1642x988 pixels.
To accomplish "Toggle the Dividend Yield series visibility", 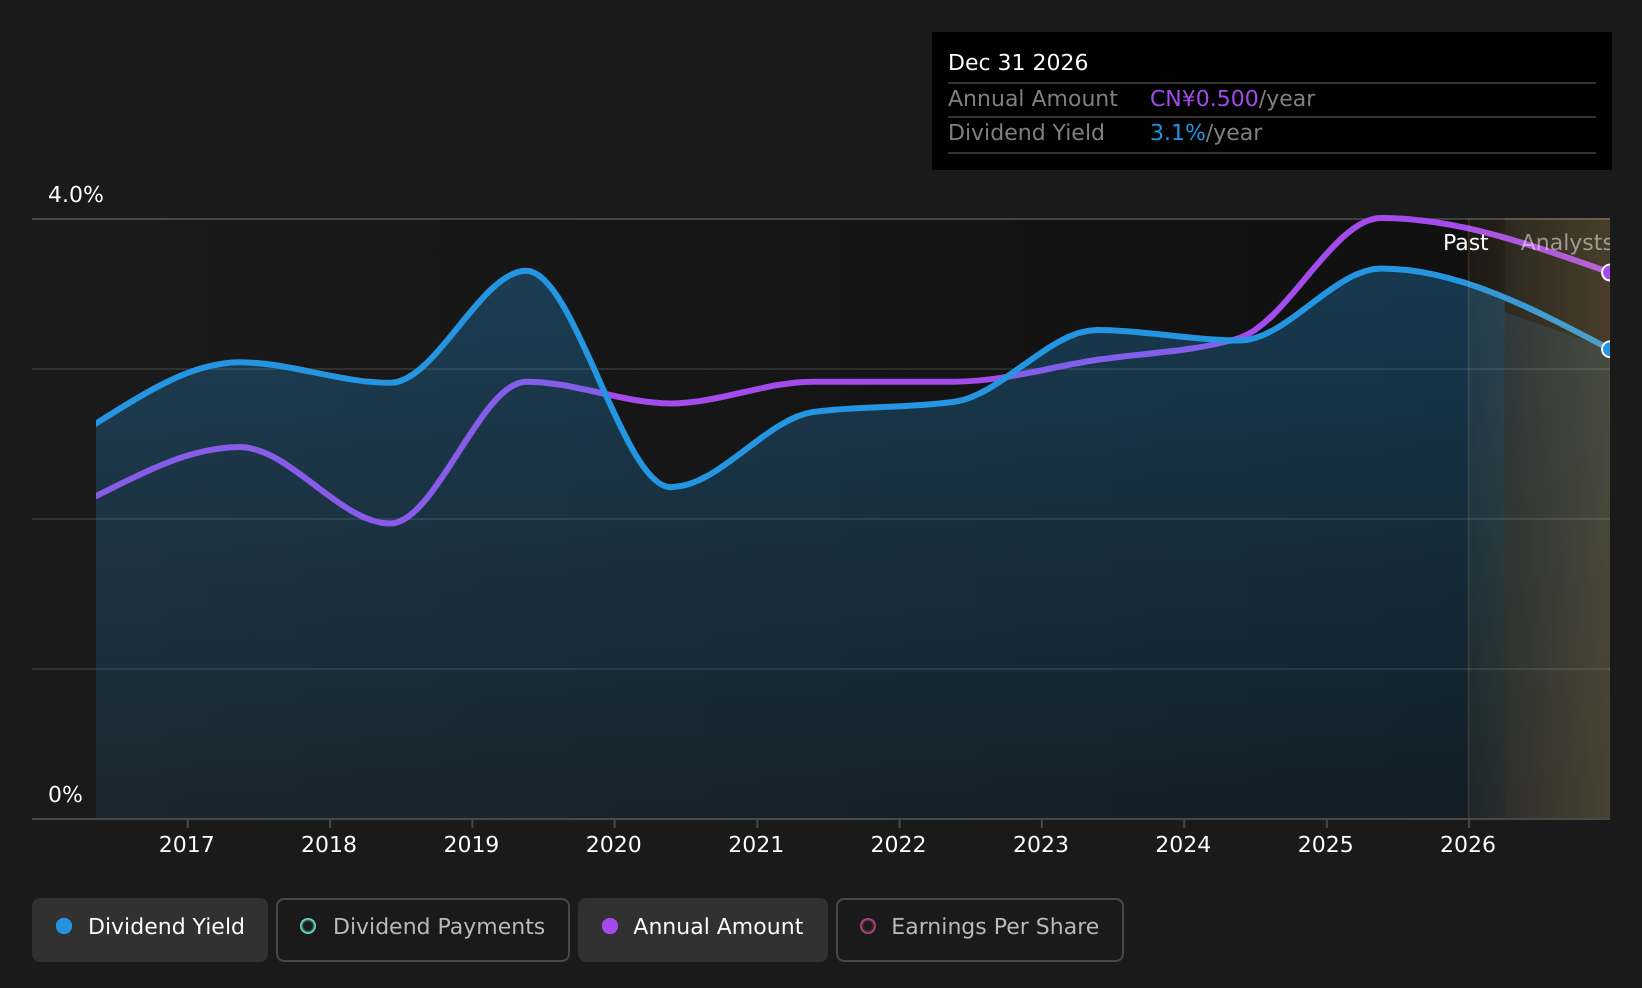I will click(x=149, y=927).
